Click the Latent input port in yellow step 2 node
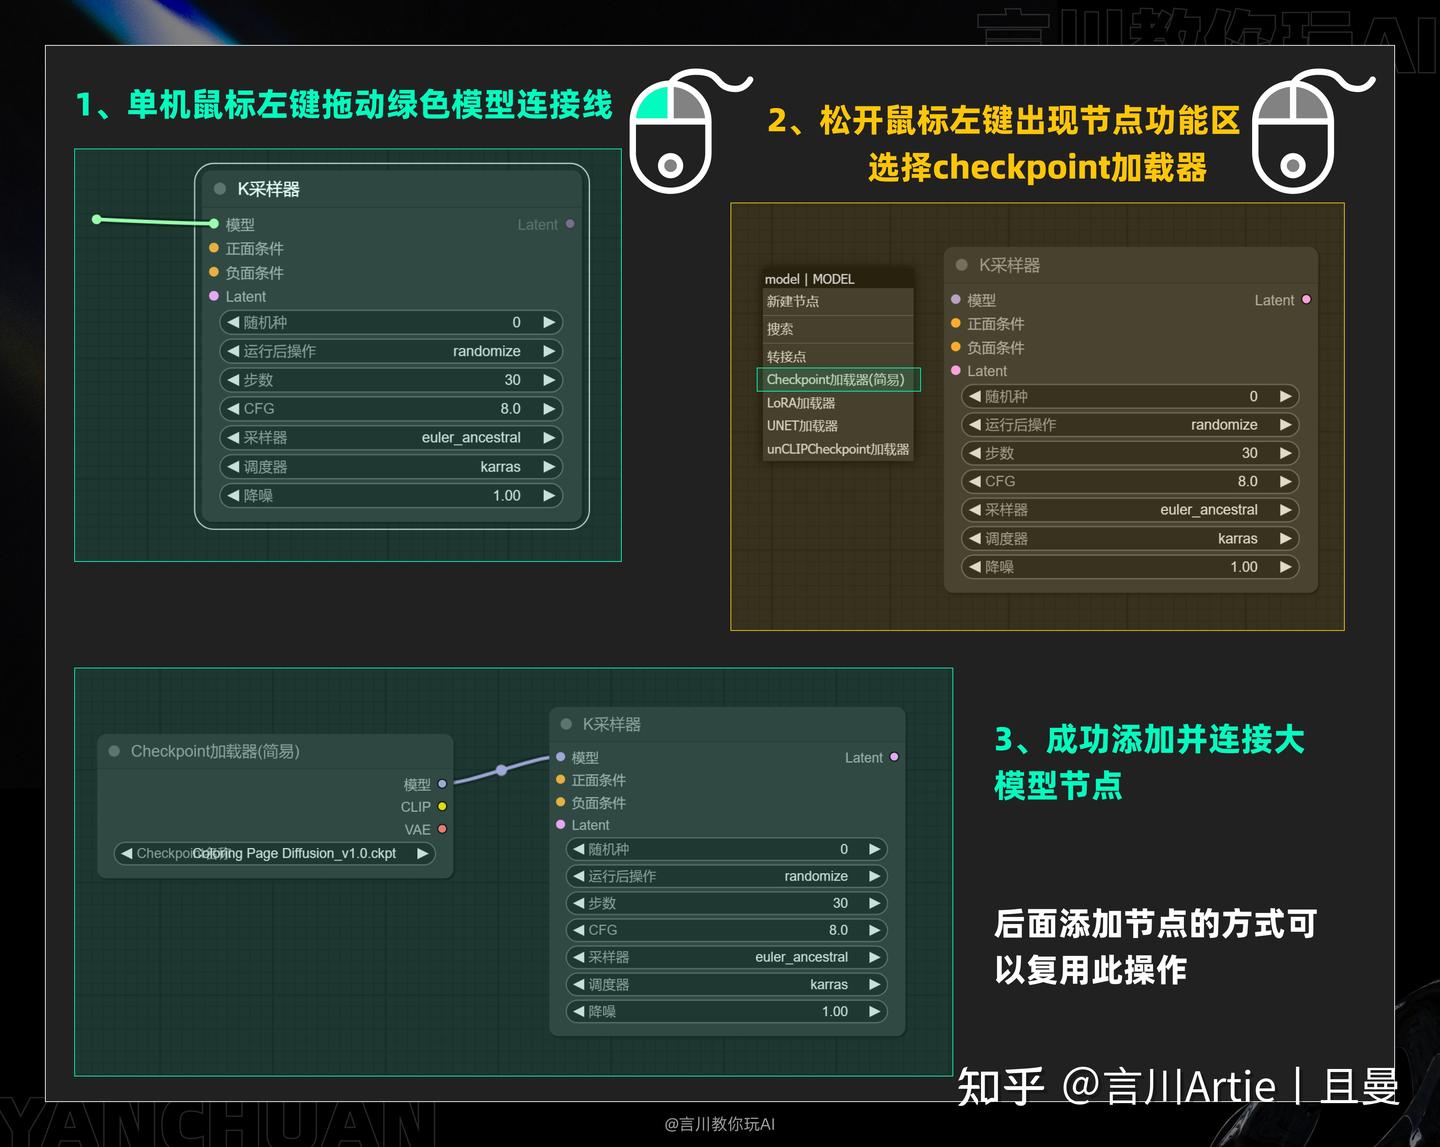This screenshot has height=1147, width=1440. (x=956, y=370)
